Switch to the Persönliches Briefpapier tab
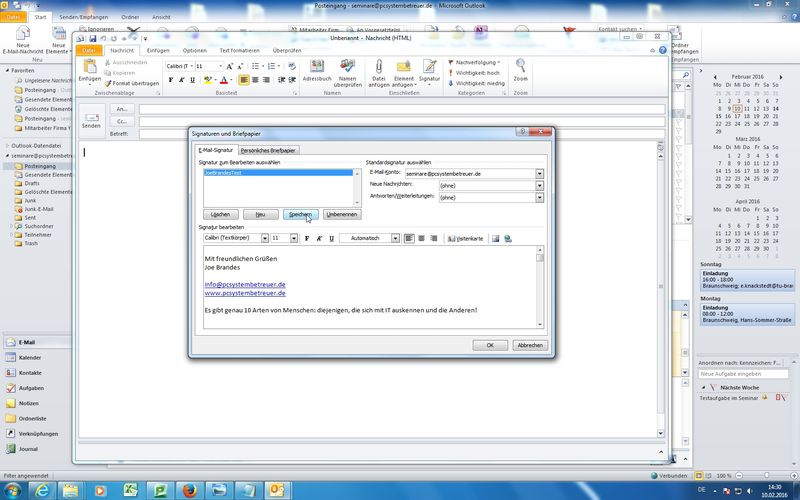This screenshot has height=500, width=800. [x=269, y=150]
